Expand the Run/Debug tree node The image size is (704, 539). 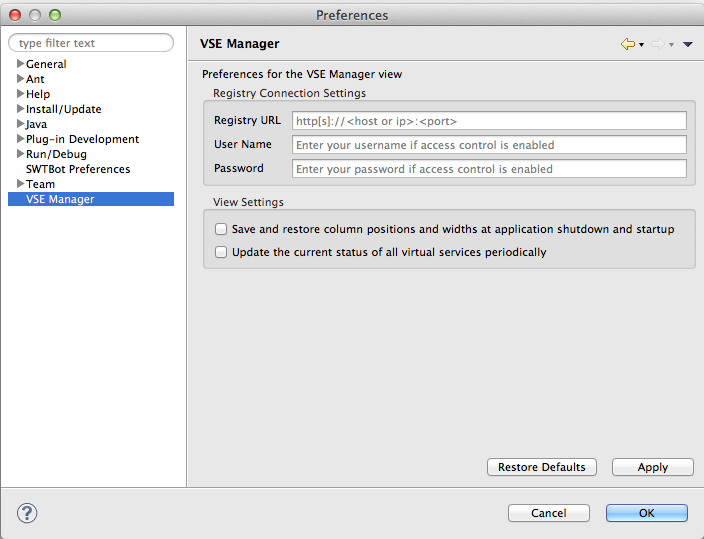click(20, 154)
